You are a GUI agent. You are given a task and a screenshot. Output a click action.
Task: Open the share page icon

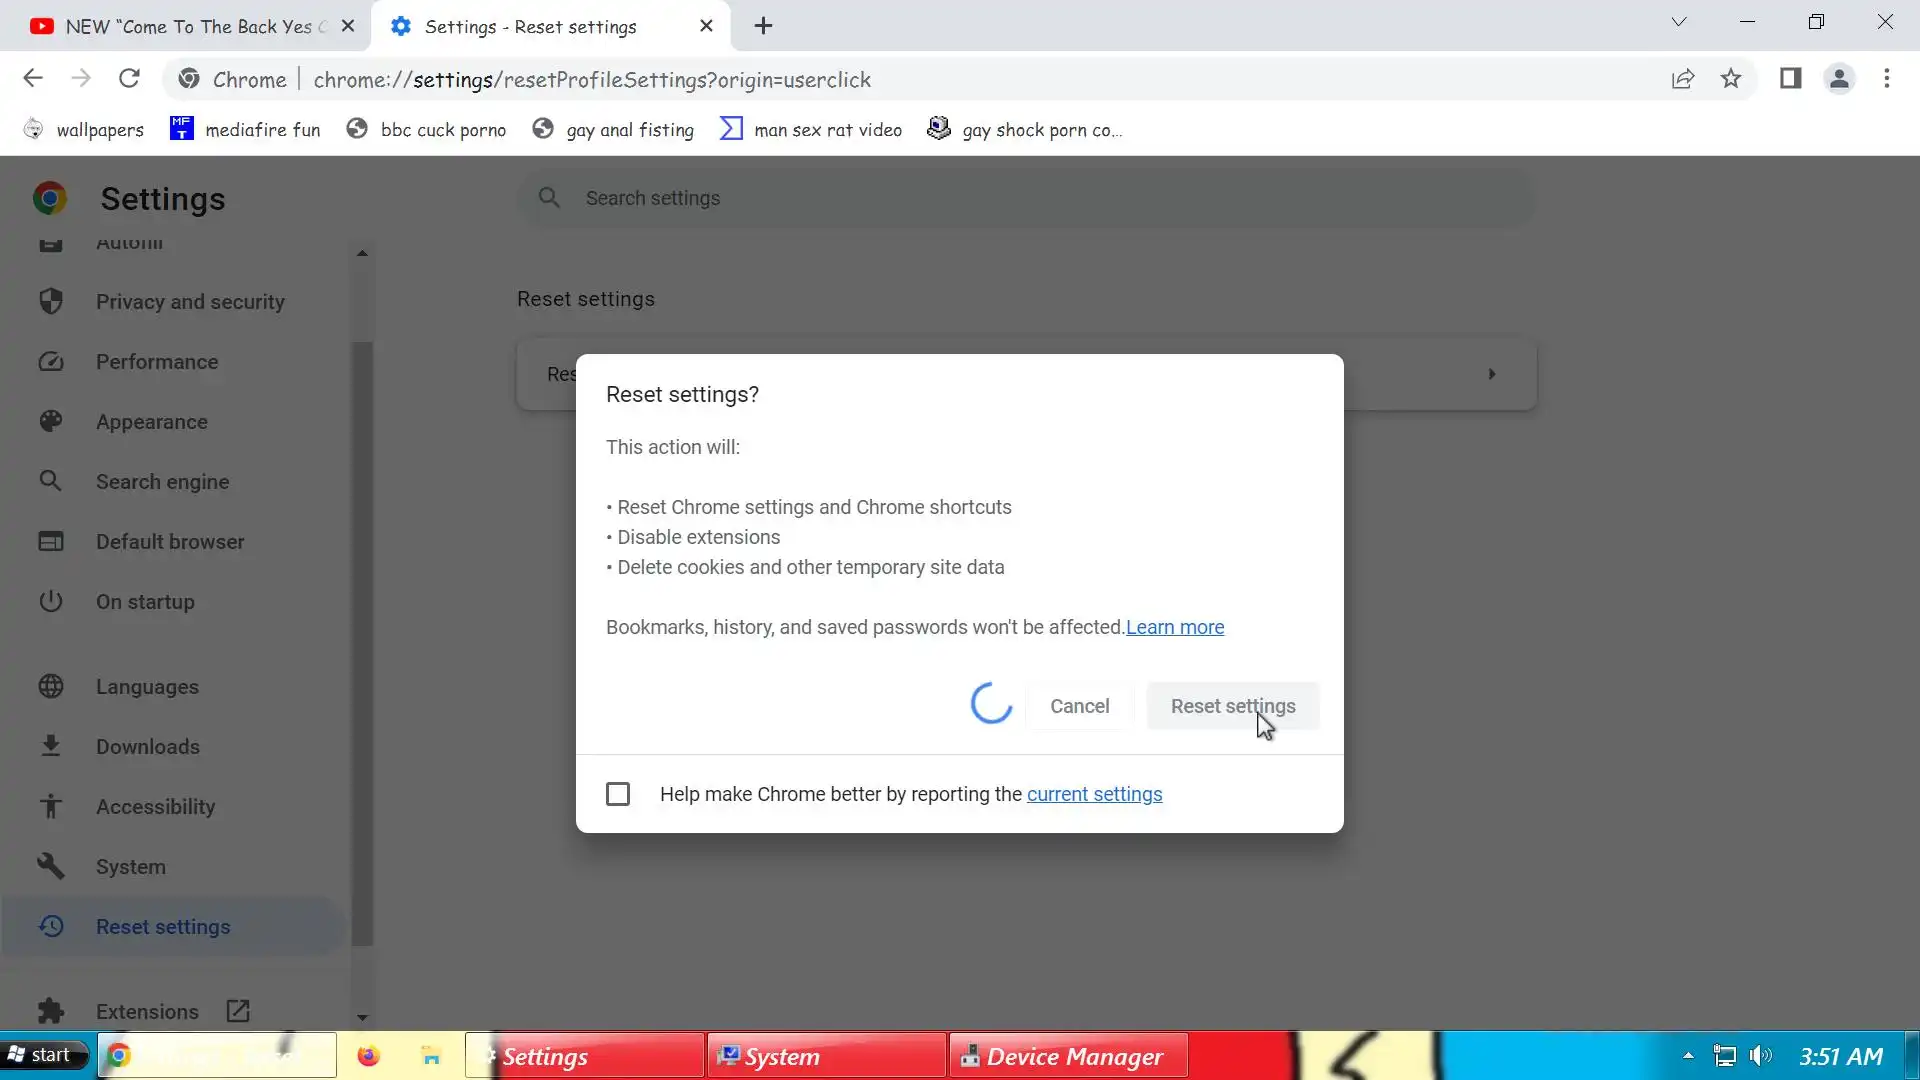1683,79
